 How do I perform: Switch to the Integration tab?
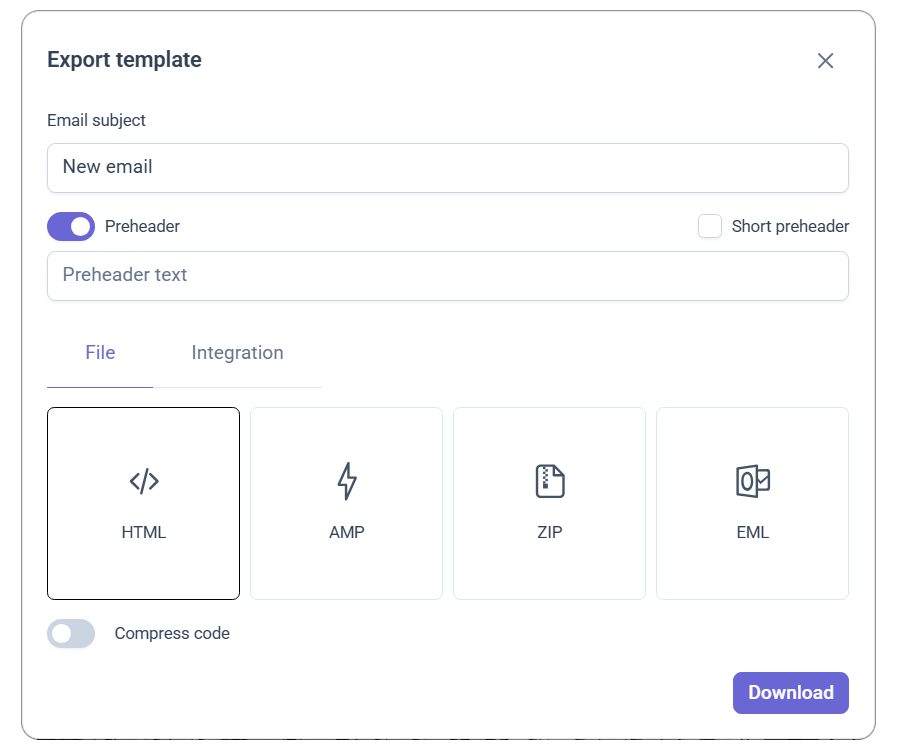pyautogui.click(x=237, y=353)
